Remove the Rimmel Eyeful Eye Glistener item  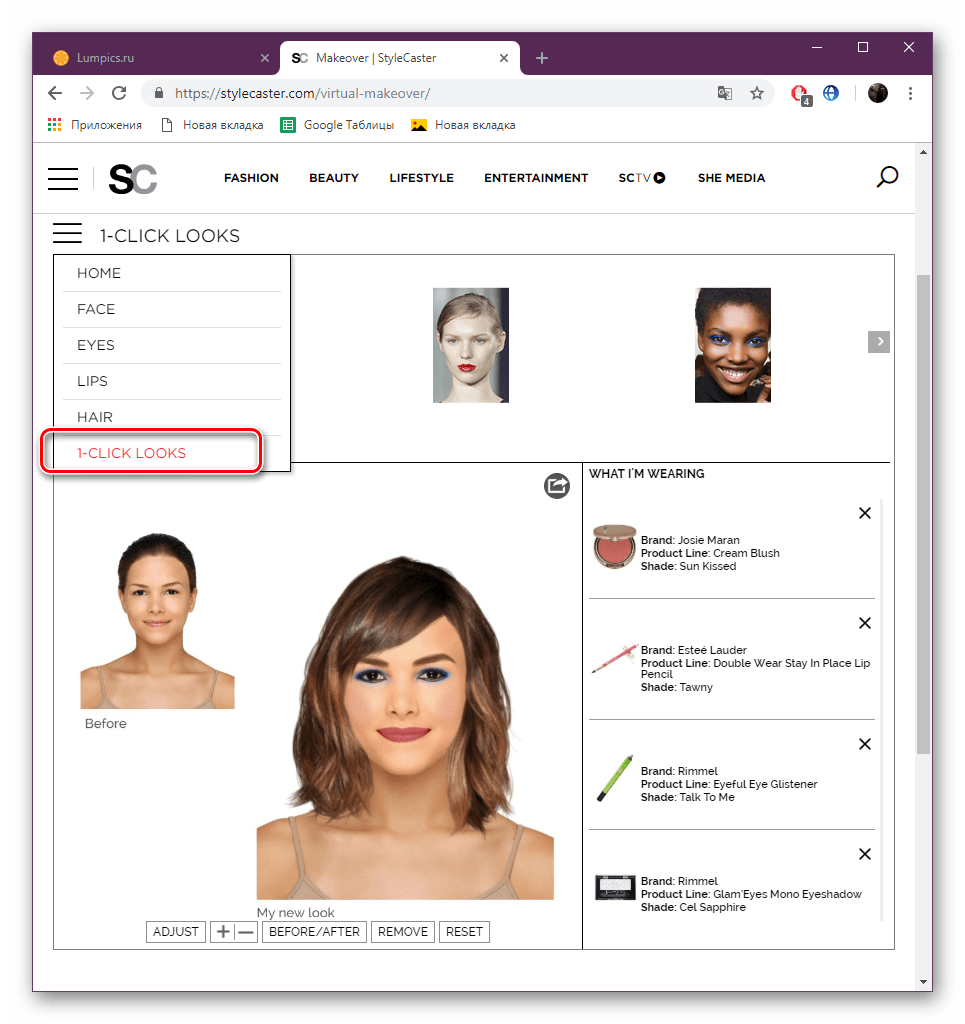(x=865, y=744)
